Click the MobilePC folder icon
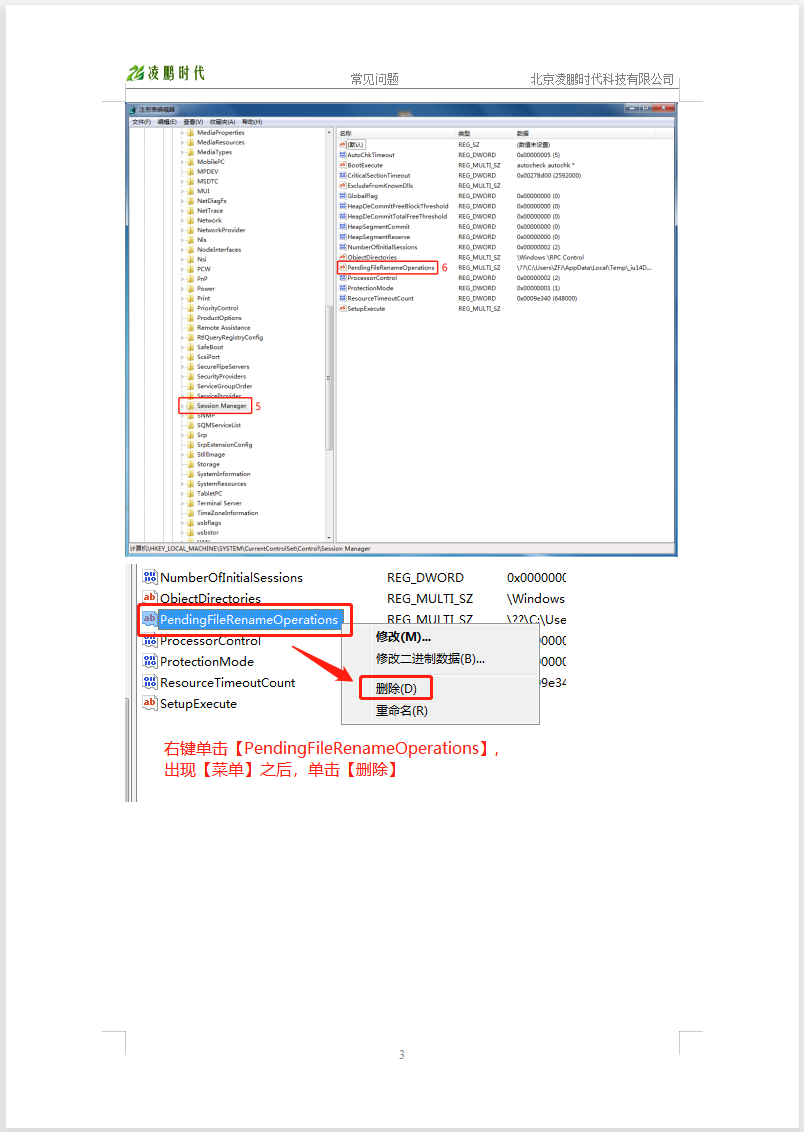804x1132 pixels. pos(191,162)
